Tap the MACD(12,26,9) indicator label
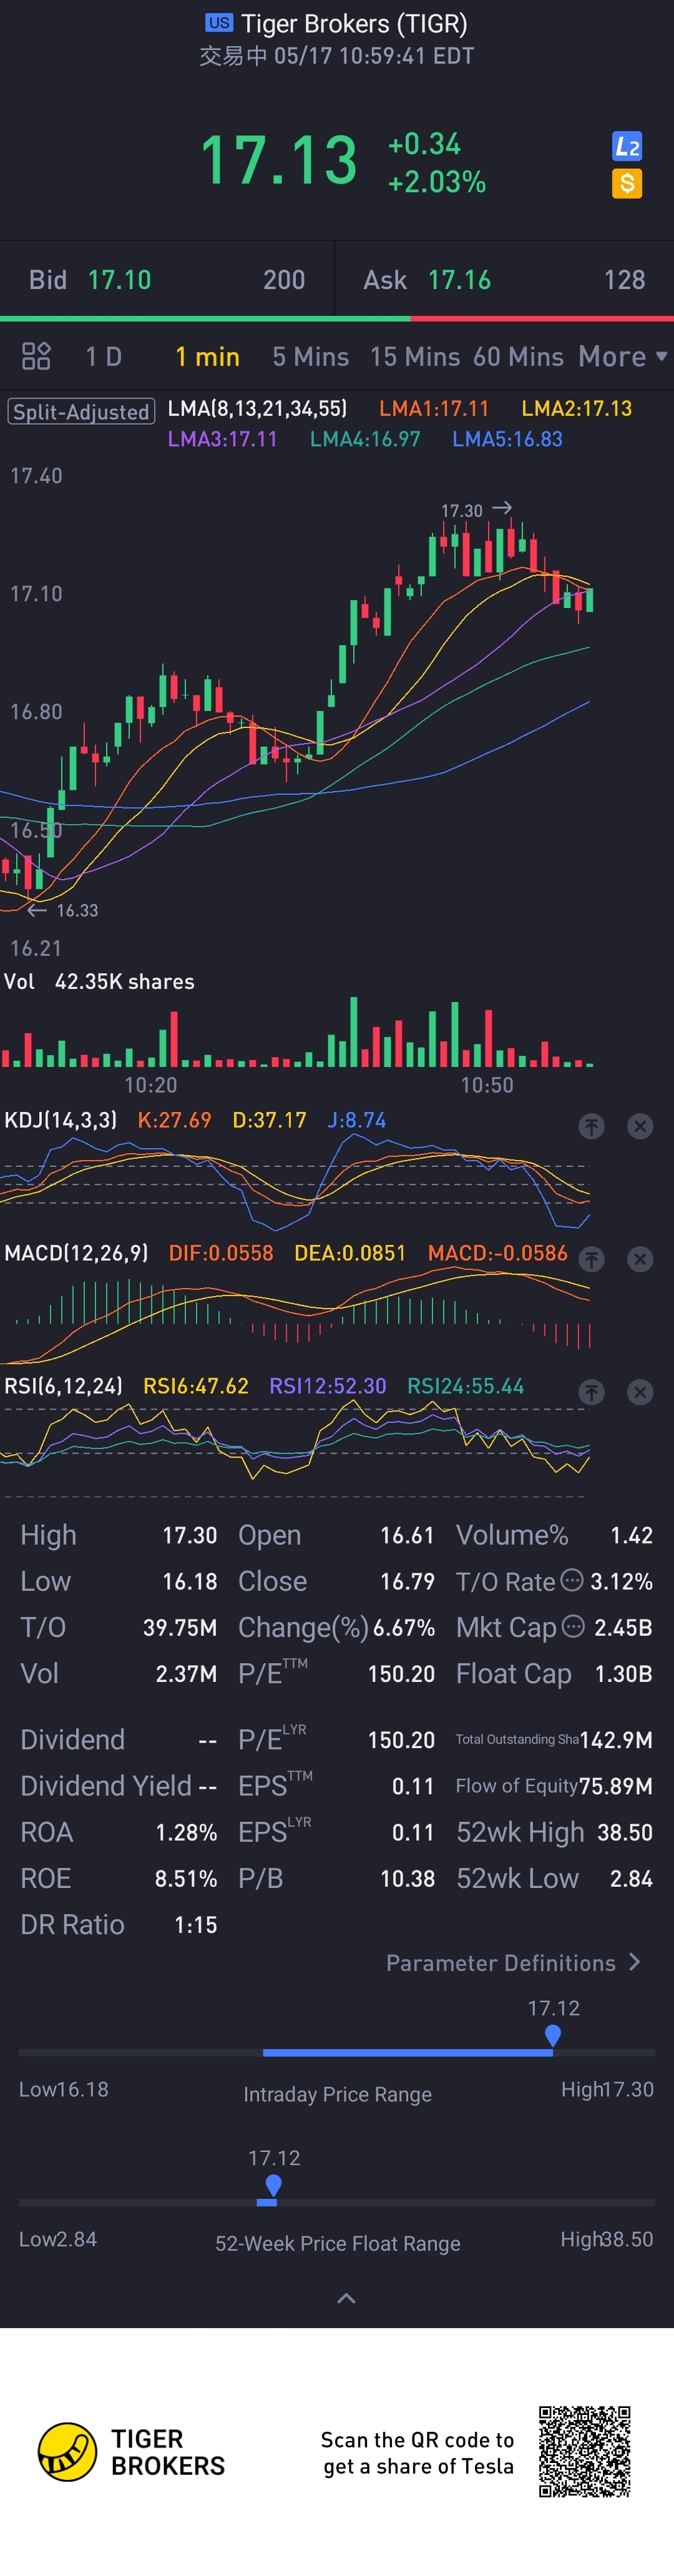 coord(76,1253)
